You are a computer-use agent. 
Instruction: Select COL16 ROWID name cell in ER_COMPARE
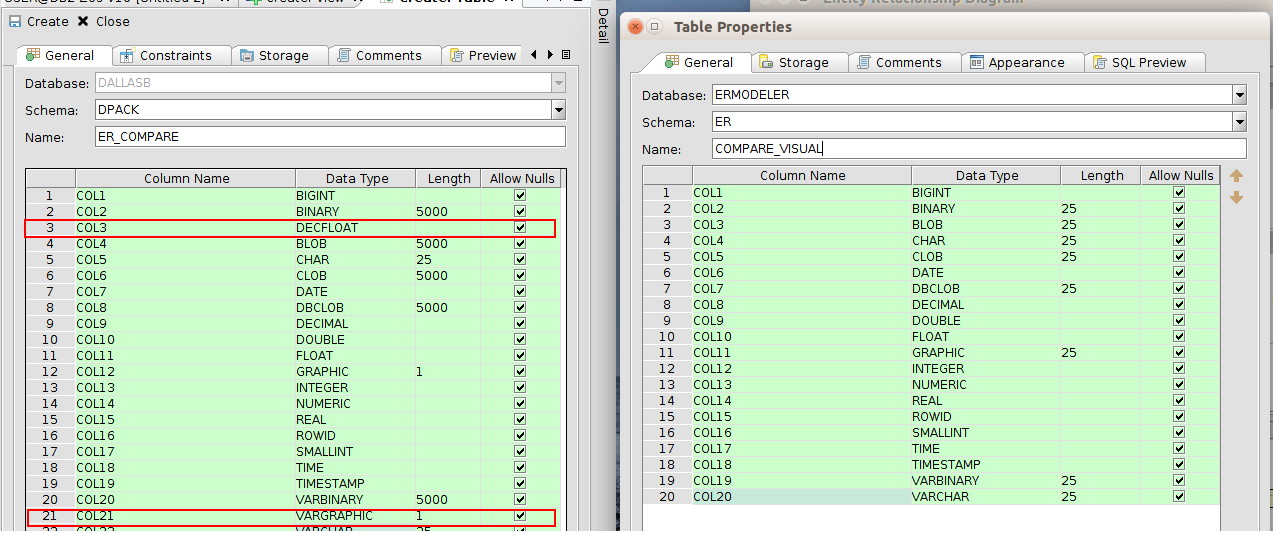[x=185, y=435]
